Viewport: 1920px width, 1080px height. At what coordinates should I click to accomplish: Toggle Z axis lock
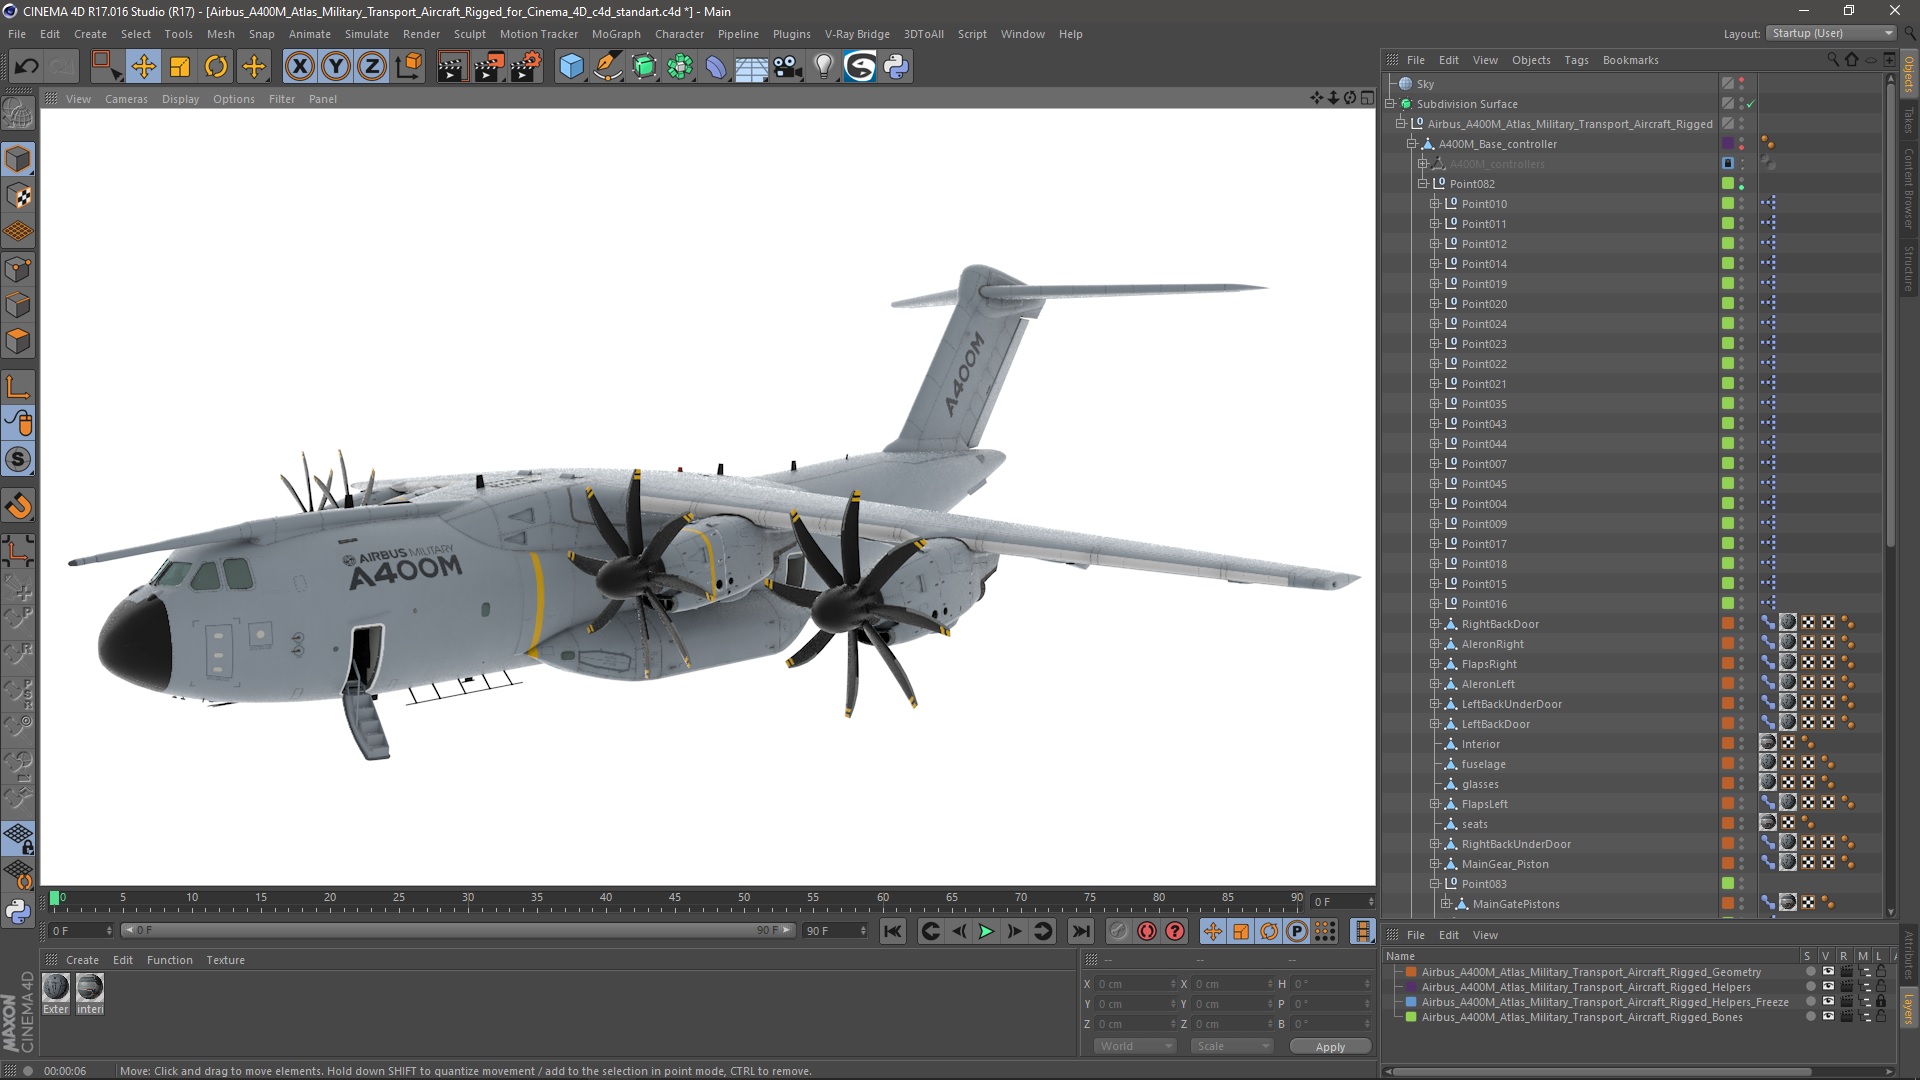[x=372, y=67]
